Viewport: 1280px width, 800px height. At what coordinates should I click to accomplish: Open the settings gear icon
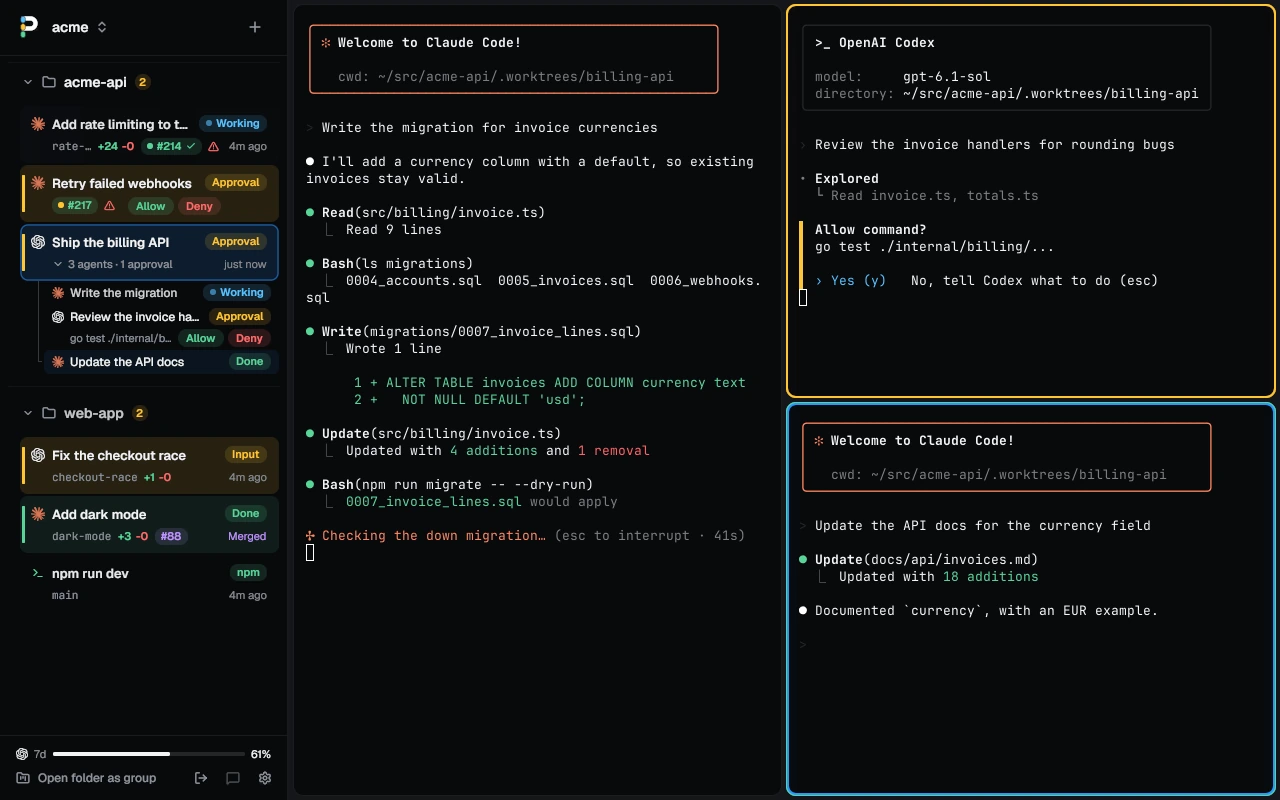265,778
